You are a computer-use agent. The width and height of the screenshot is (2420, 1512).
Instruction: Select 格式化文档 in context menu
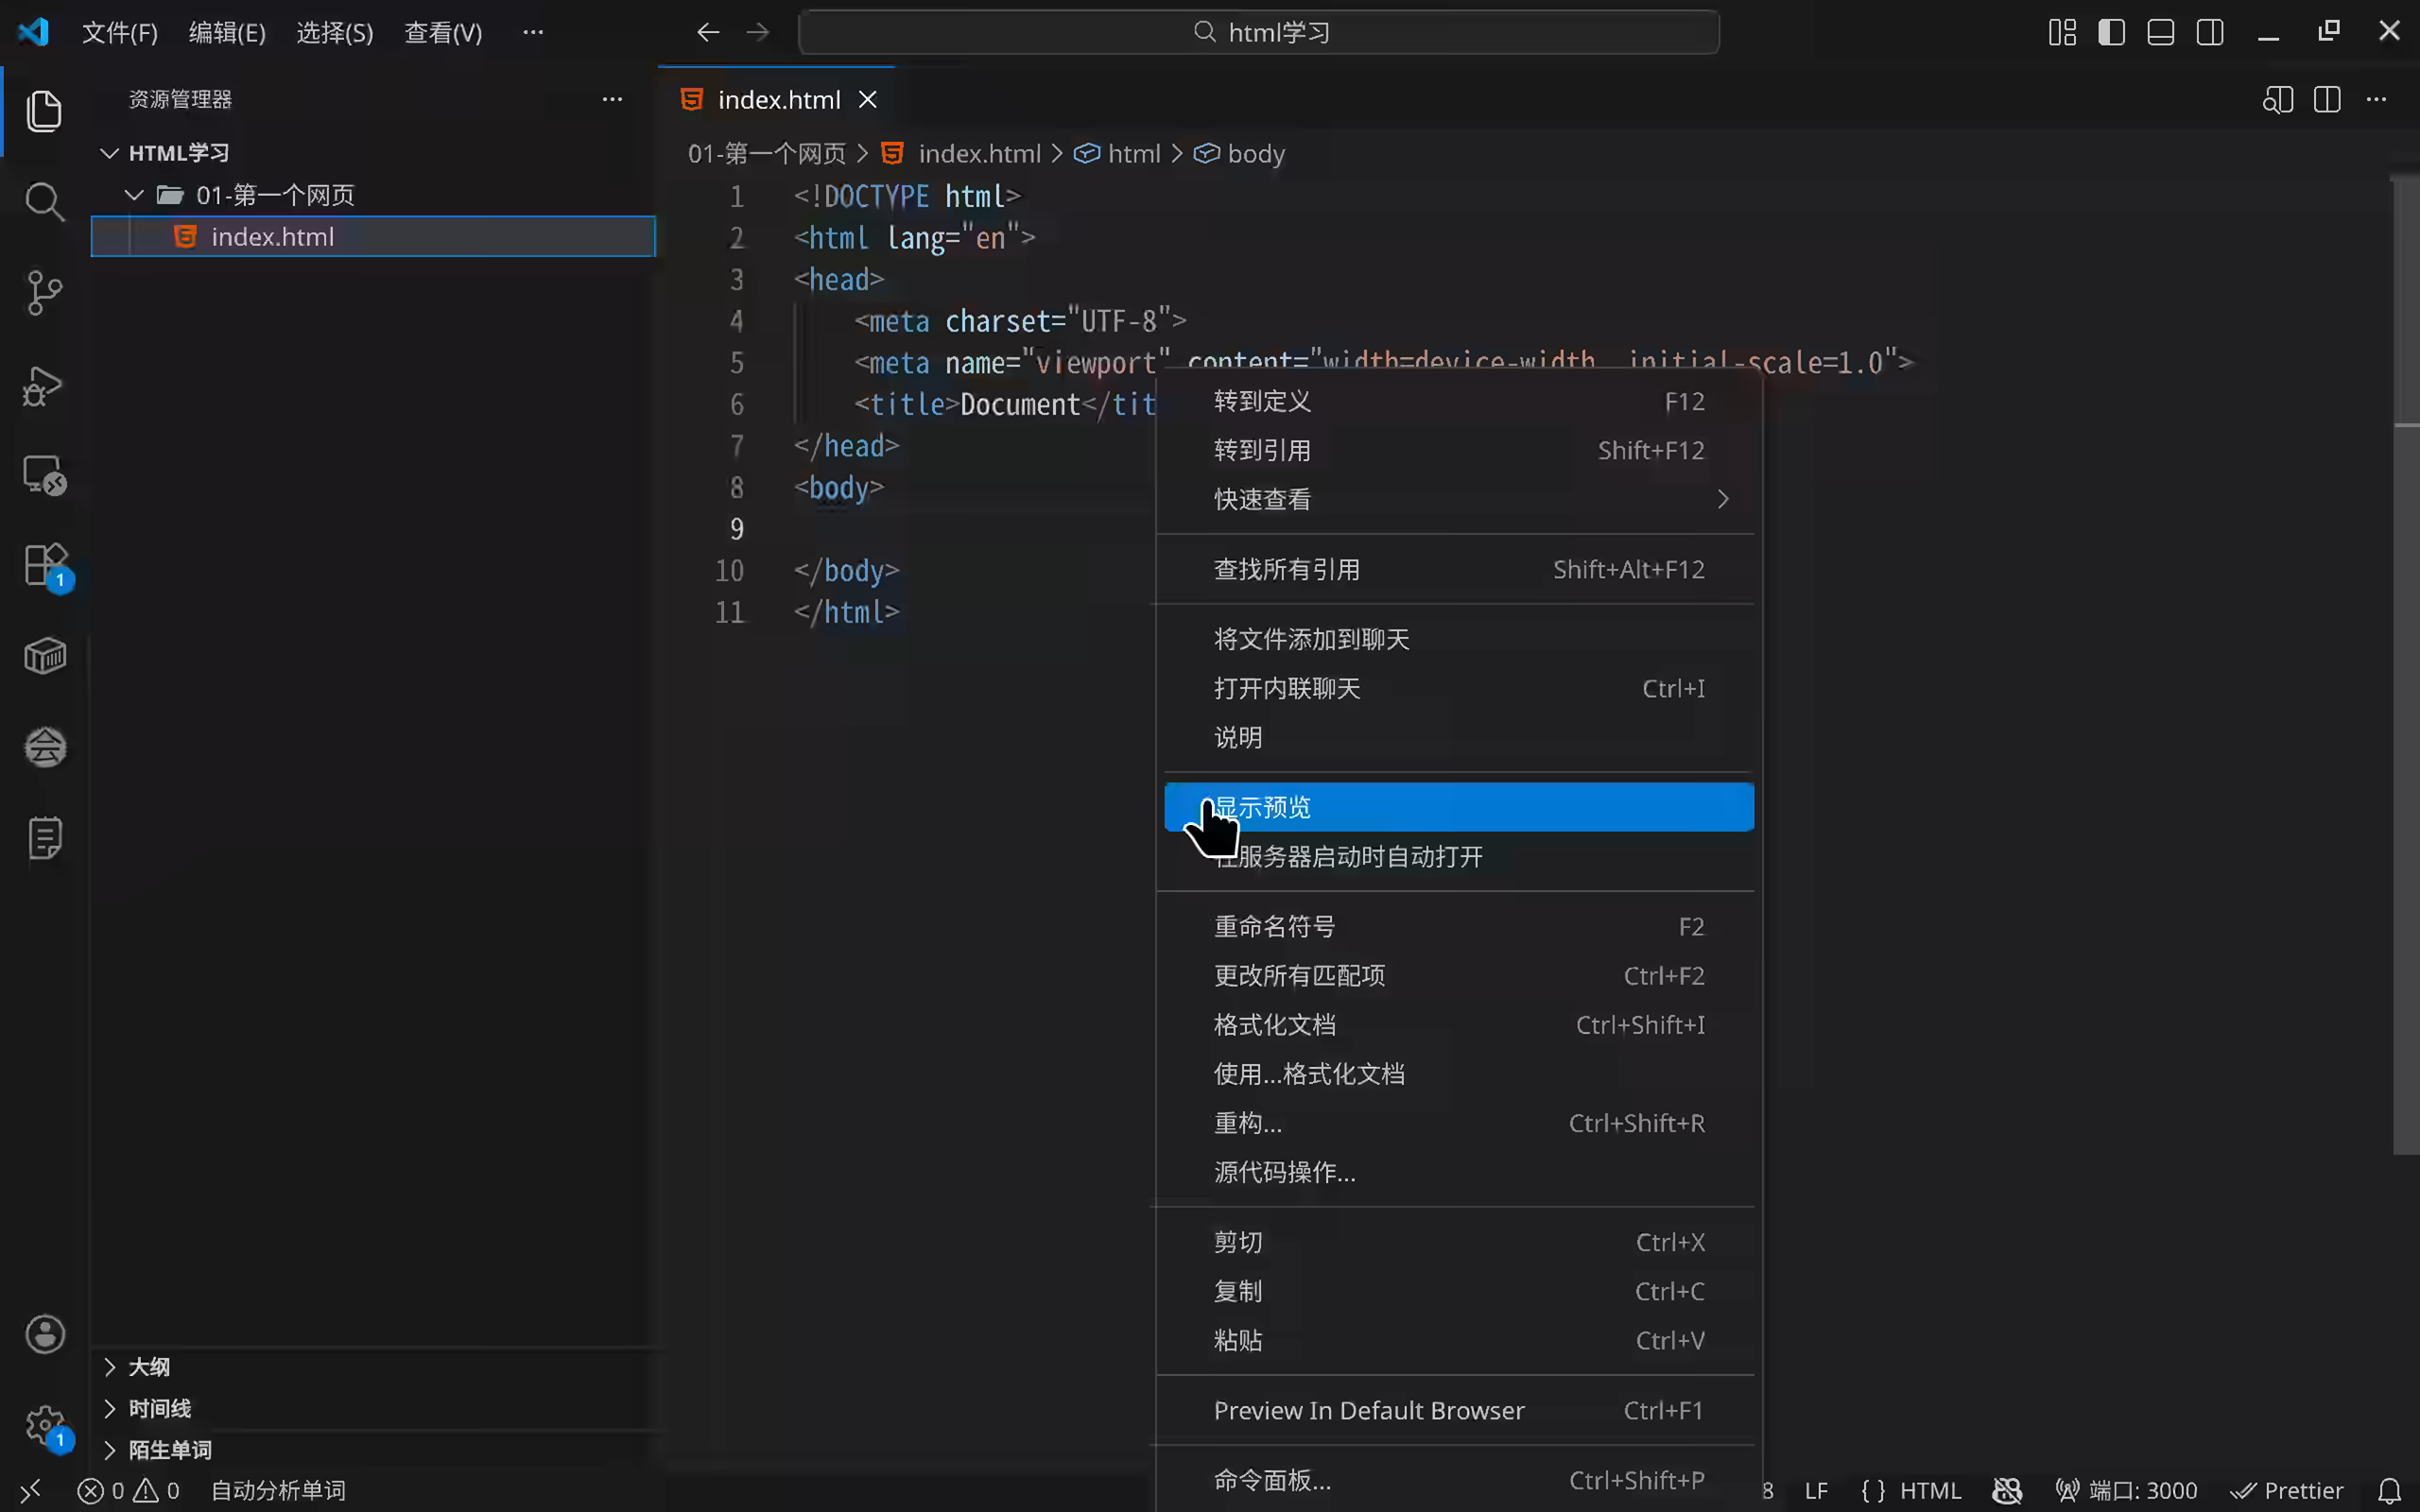pos(1275,1025)
